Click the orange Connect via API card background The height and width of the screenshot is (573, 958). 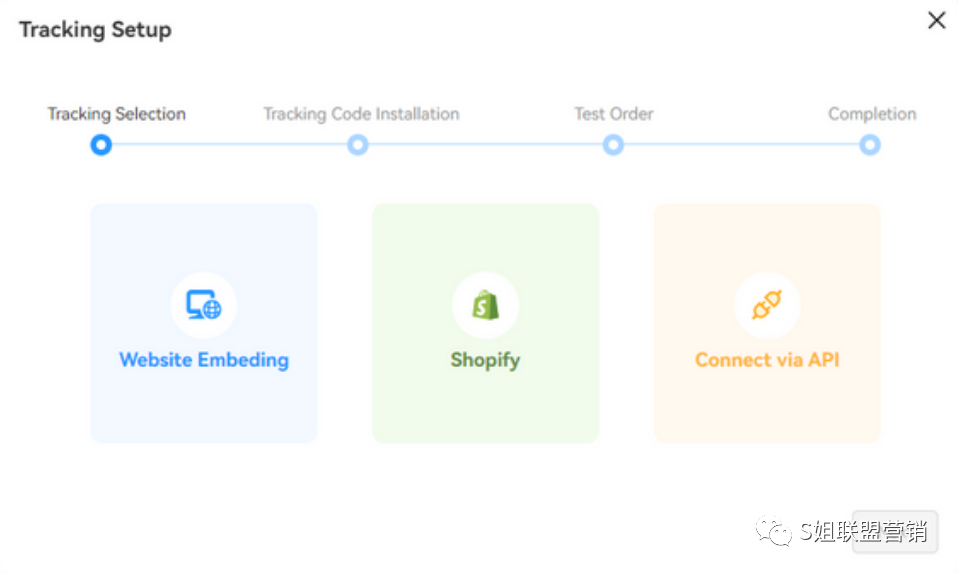[x=767, y=403]
